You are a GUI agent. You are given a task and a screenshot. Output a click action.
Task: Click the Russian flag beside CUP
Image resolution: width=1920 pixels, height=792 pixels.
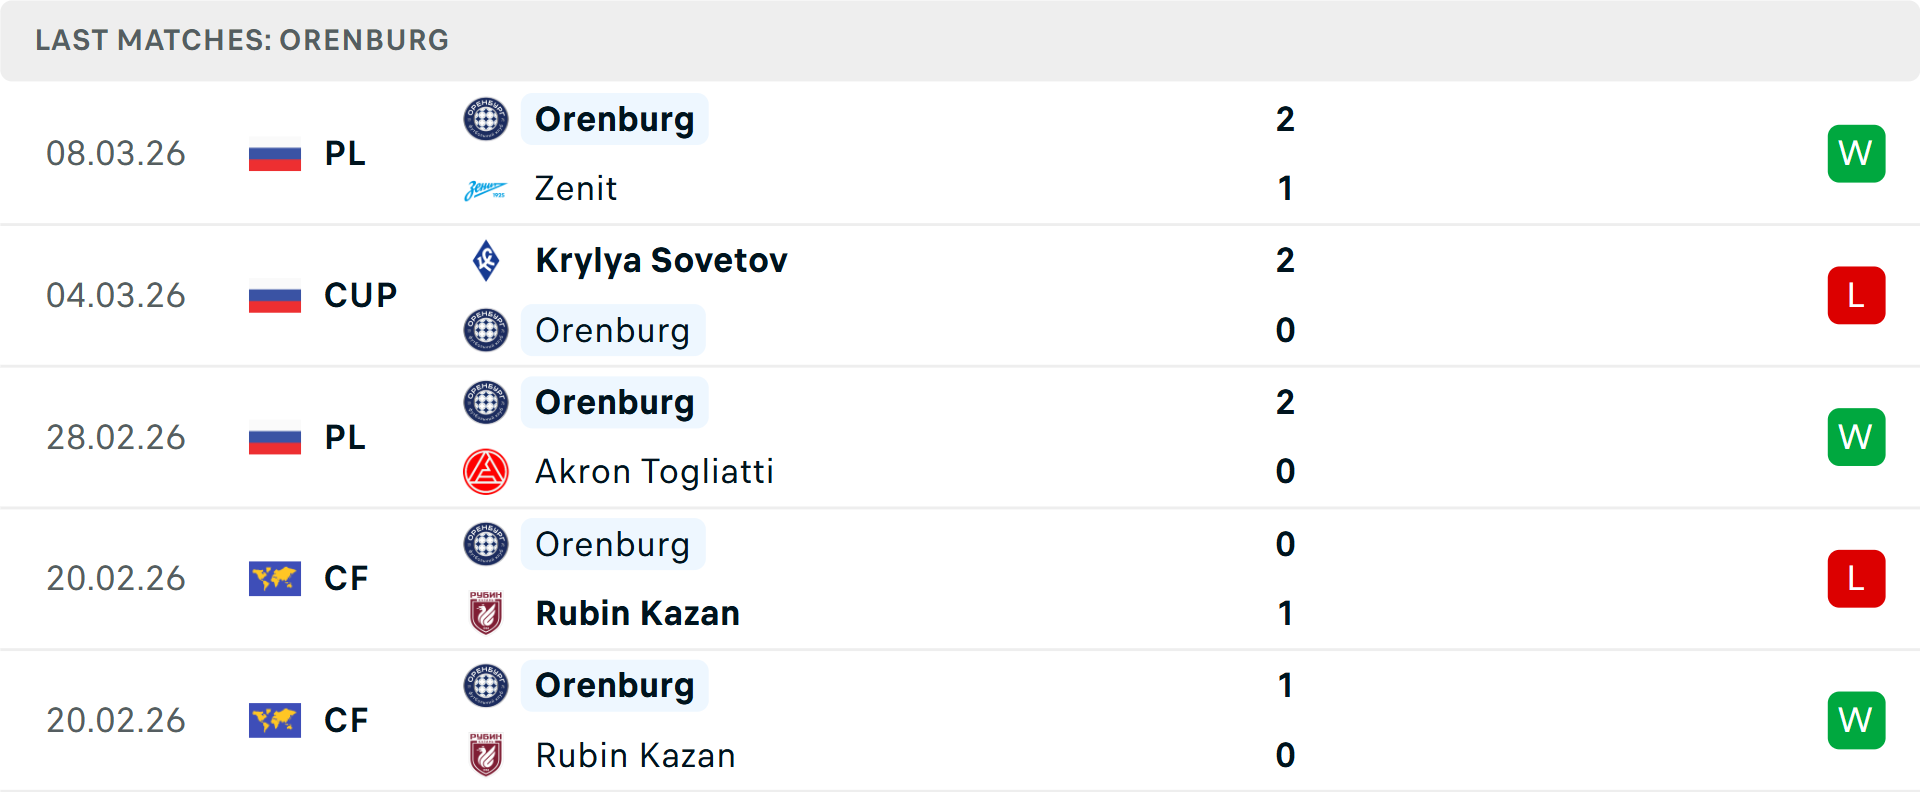pyautogui.click(x=275, y=296)
